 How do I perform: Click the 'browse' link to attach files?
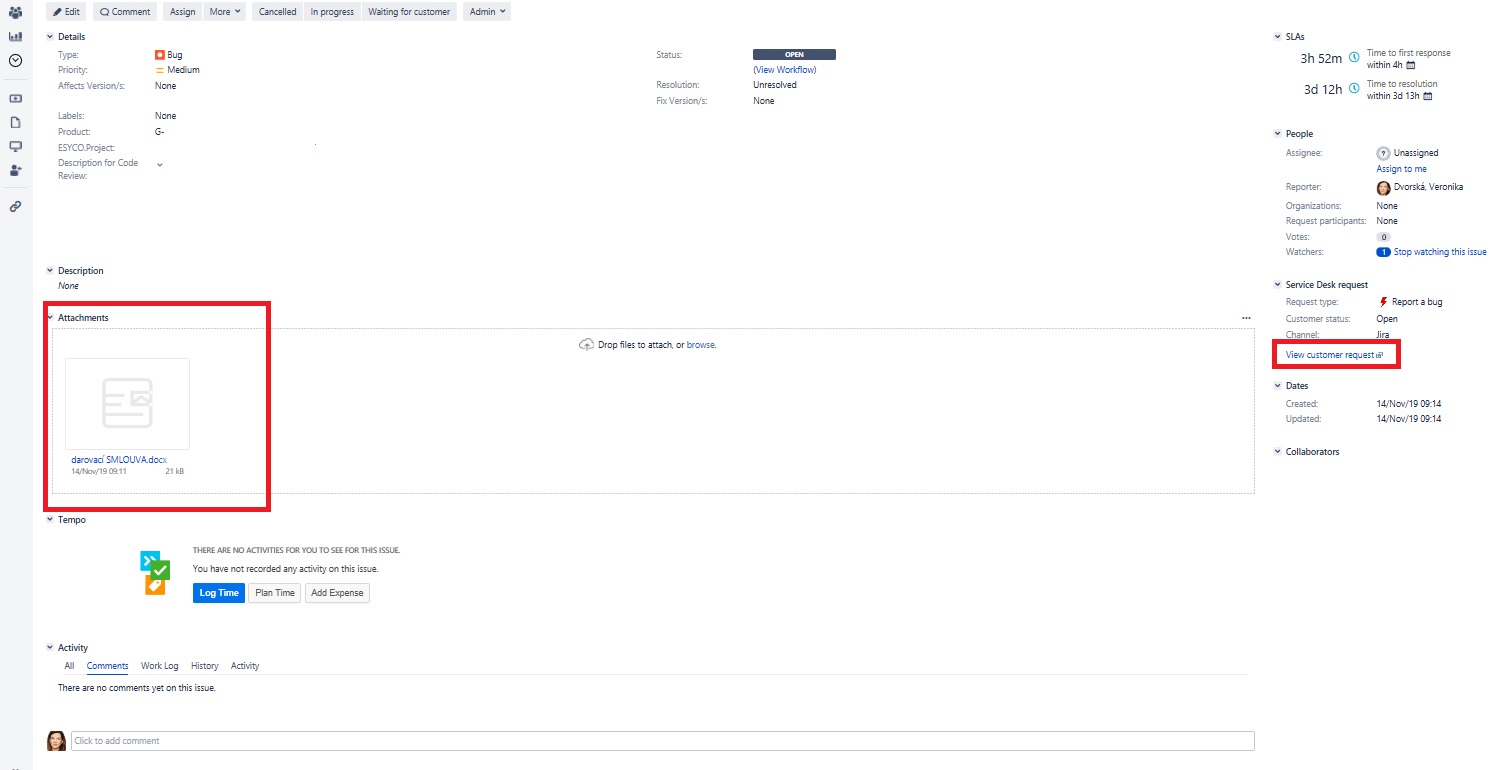point(700,345)
